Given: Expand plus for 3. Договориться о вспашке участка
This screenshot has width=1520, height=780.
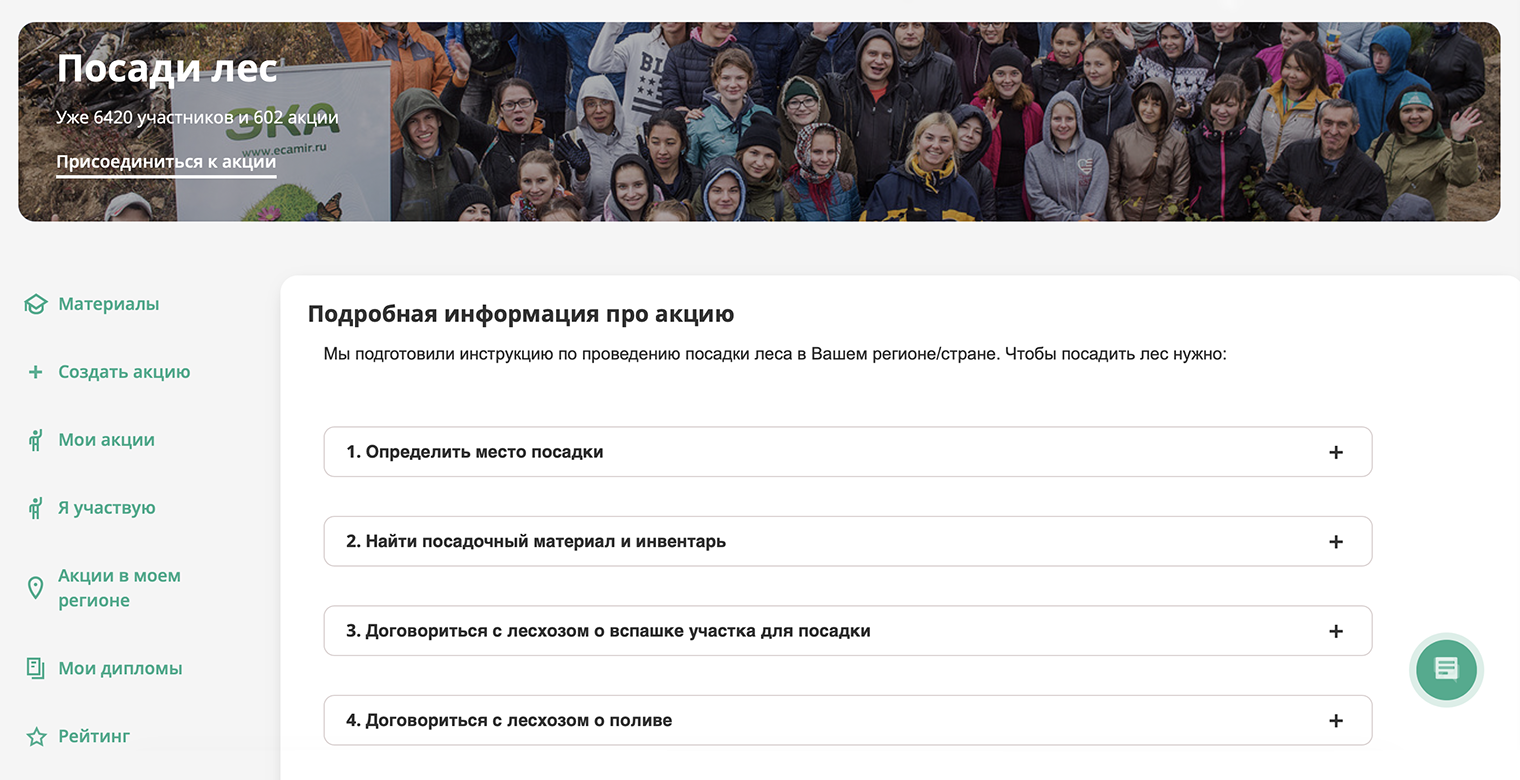Looking at the screenshot, I should pos(1335,631).
